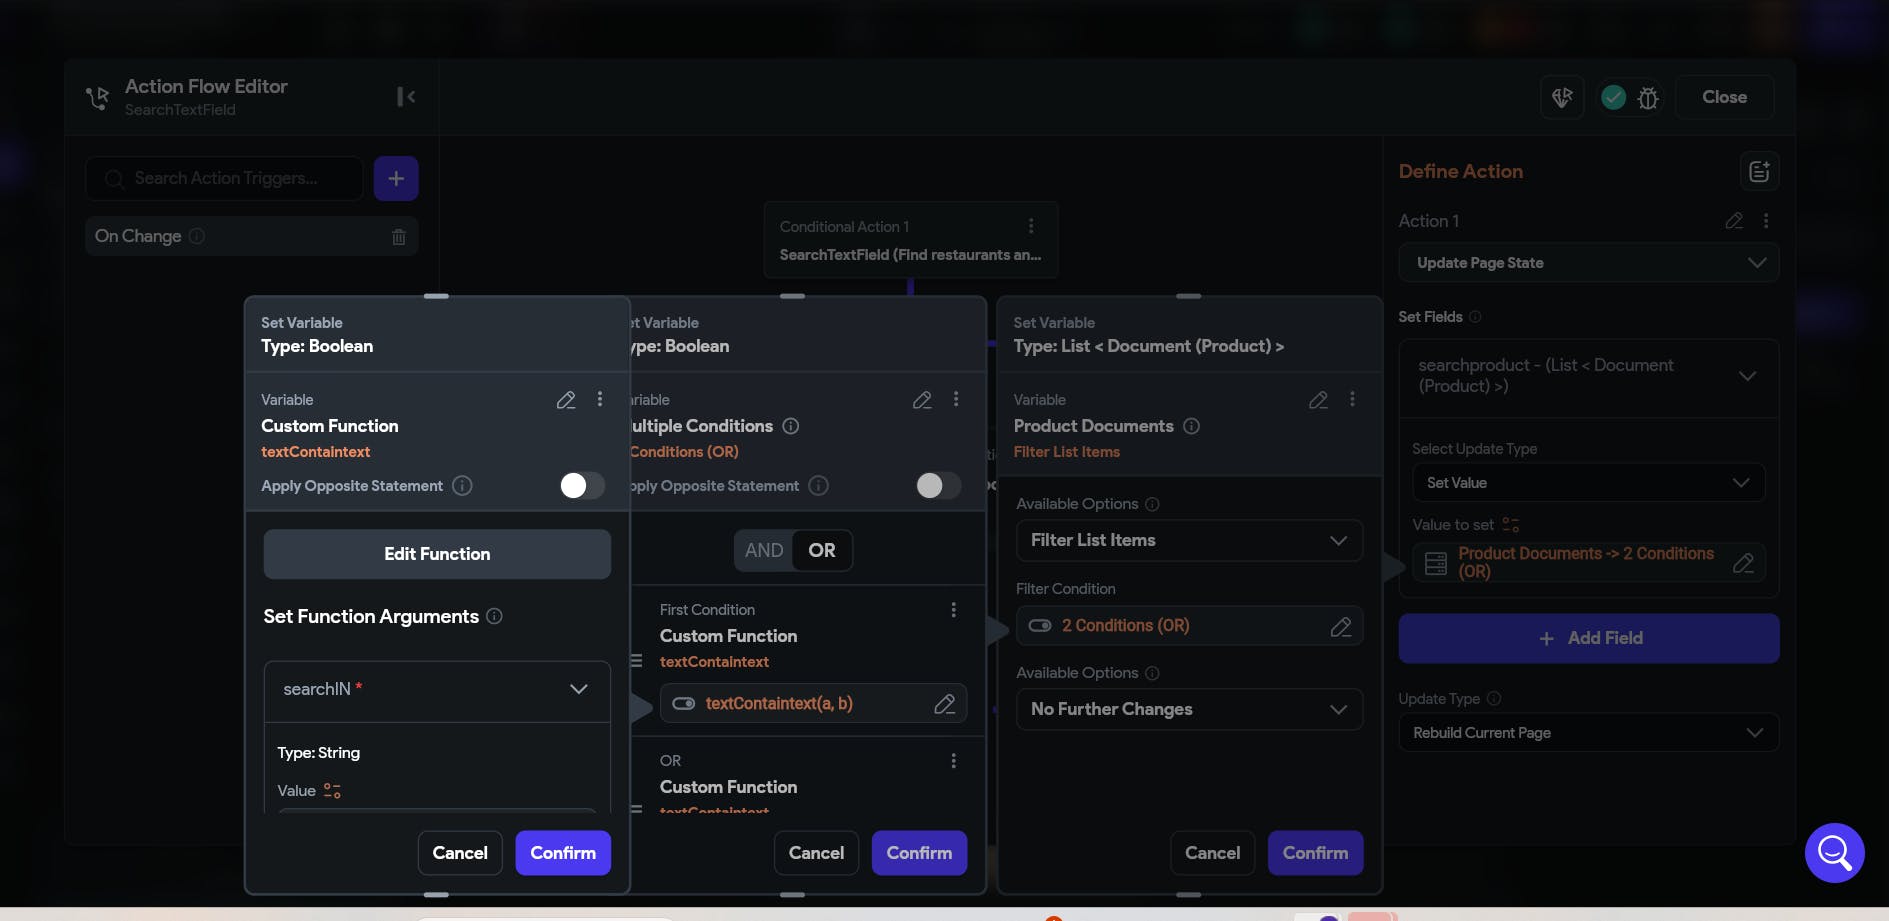The height and width of the screenshot is (921, 1889).
Task: Click the add action trigger plus button
Action: click(x=396, y=178)
